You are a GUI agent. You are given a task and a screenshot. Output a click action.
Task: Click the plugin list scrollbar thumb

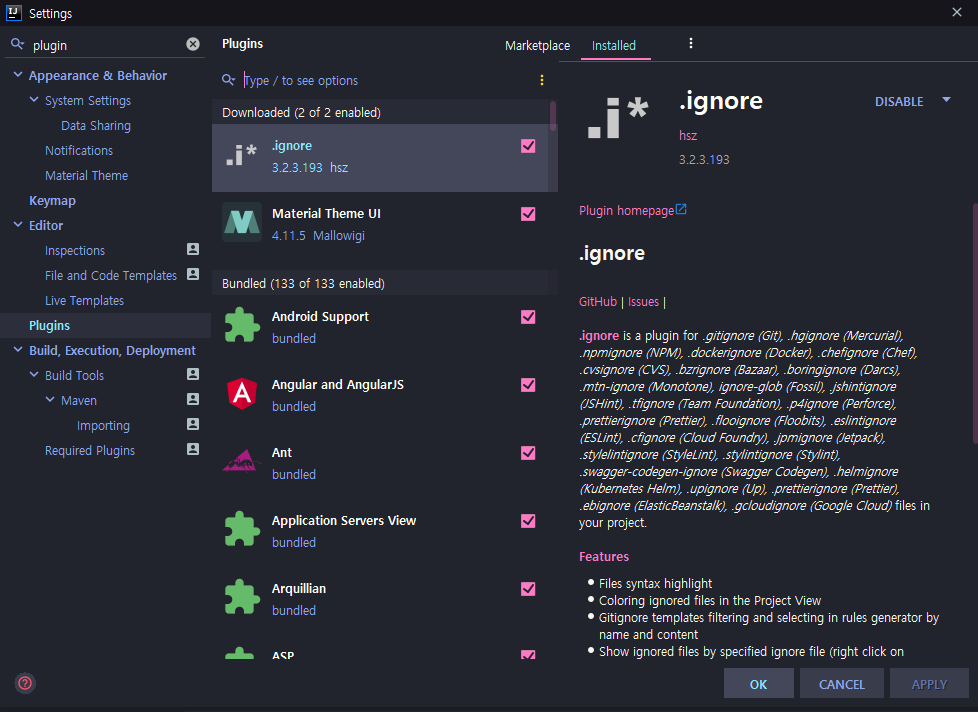pos(553,116)
